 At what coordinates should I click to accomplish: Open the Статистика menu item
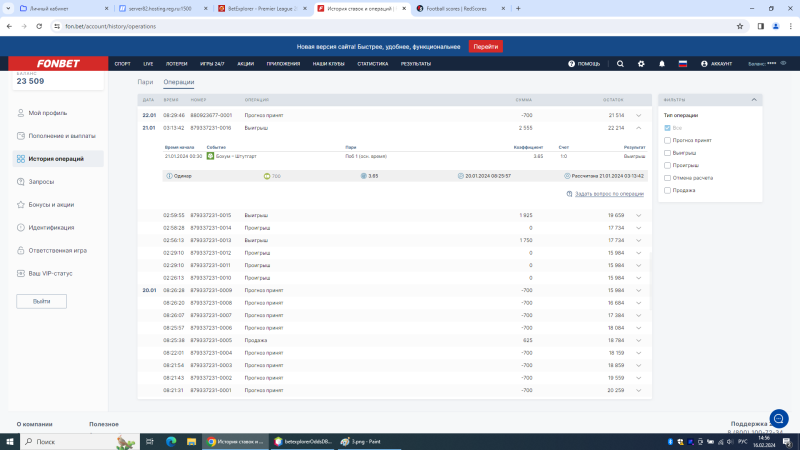(x=372, y=63)
